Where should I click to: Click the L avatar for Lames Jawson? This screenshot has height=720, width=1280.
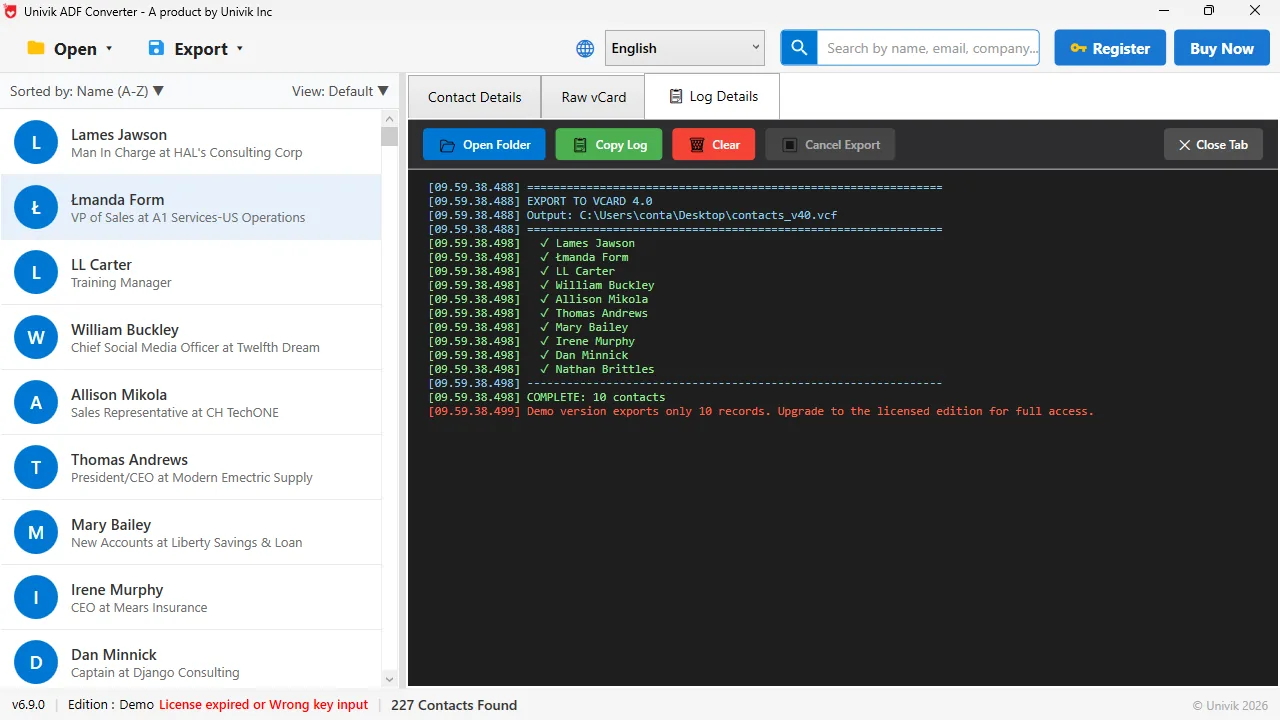pyautogui.click(x=36, y=143)
